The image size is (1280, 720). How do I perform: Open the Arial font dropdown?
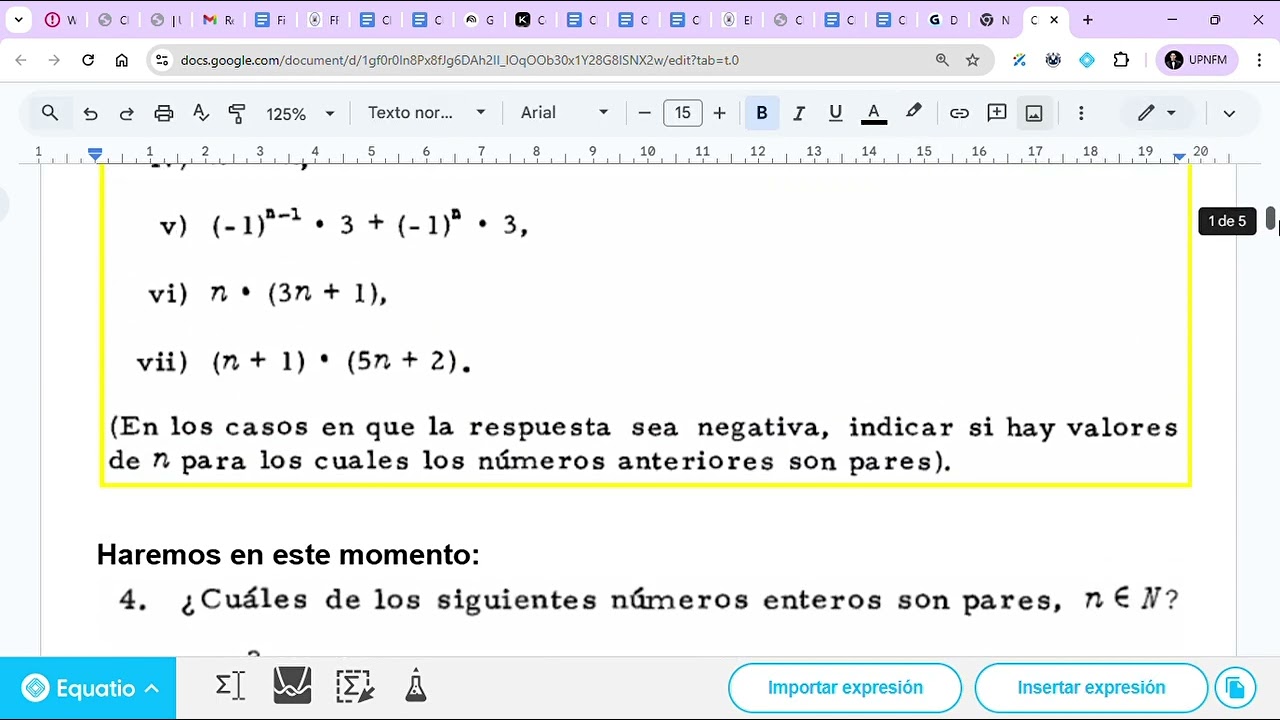tap(564, 113)
